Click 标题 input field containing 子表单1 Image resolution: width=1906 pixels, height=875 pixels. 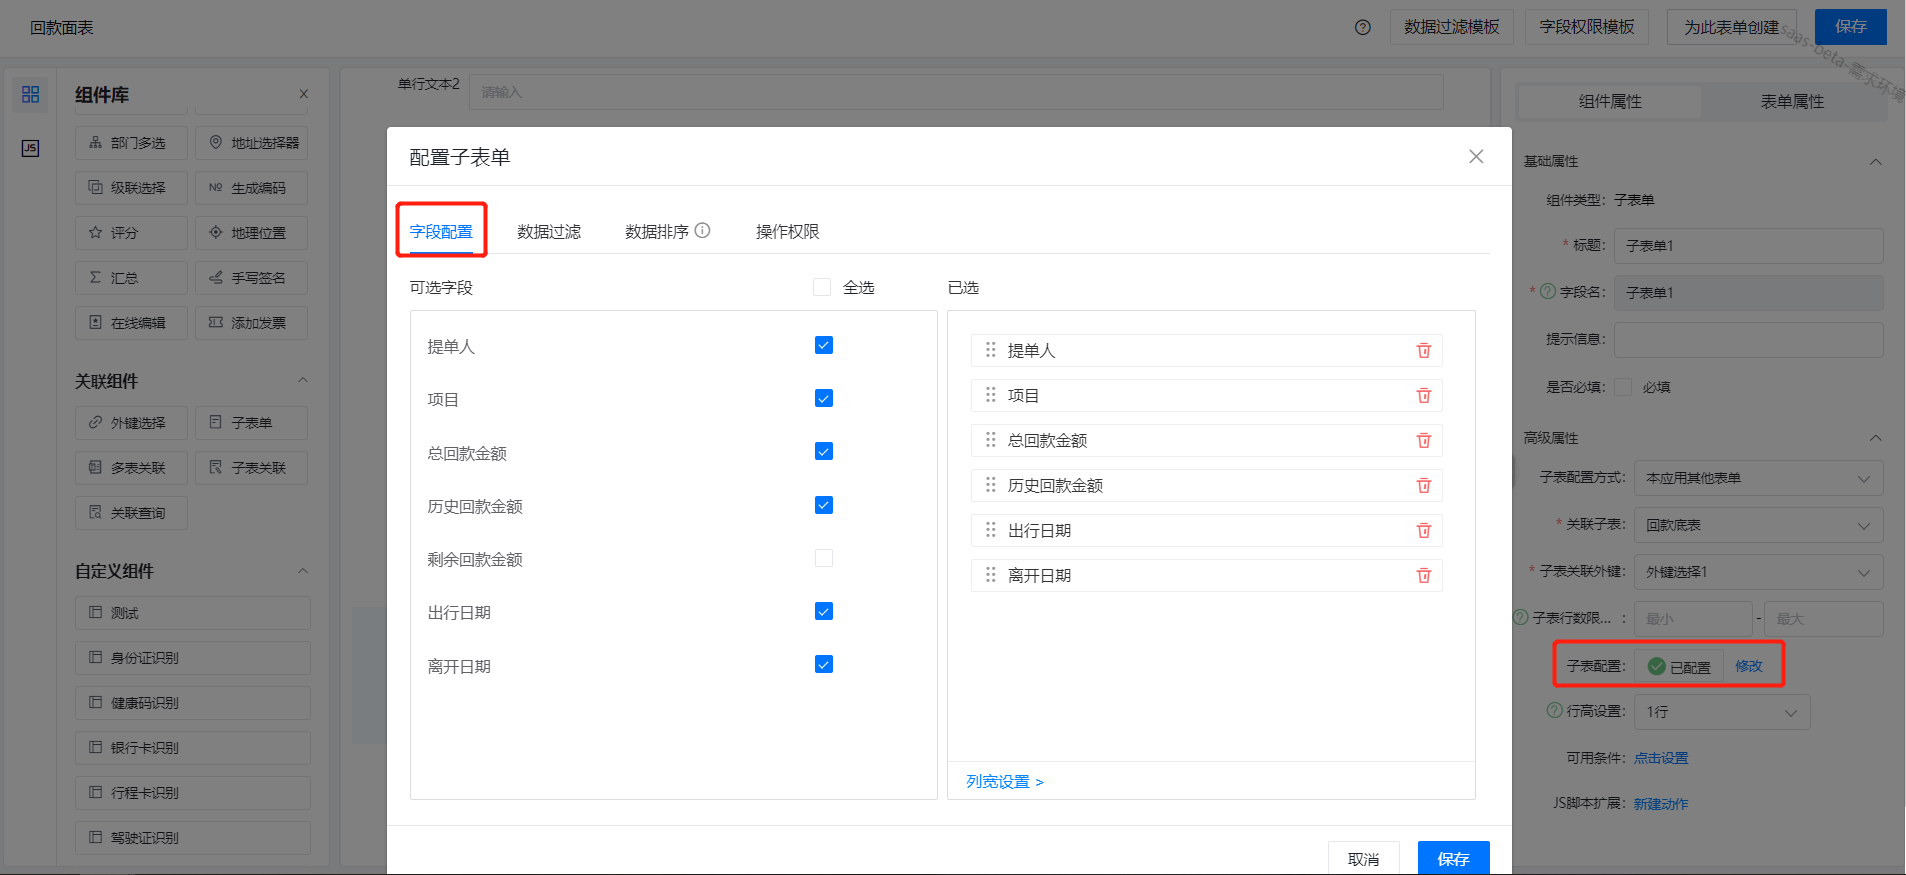(1748, 245)
